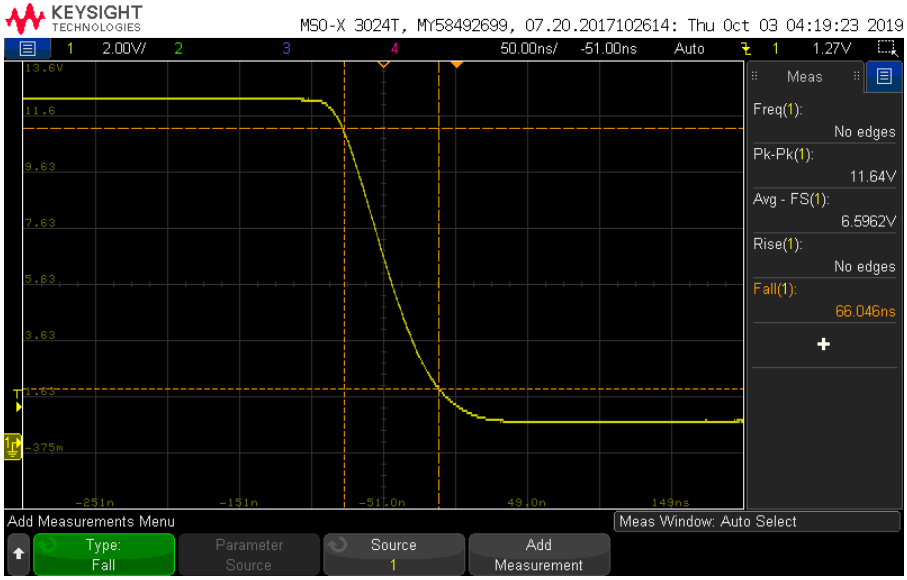Click the hollow orange time reference marker
Viewport: 907px width, 580px height.
tap(384, 64)
